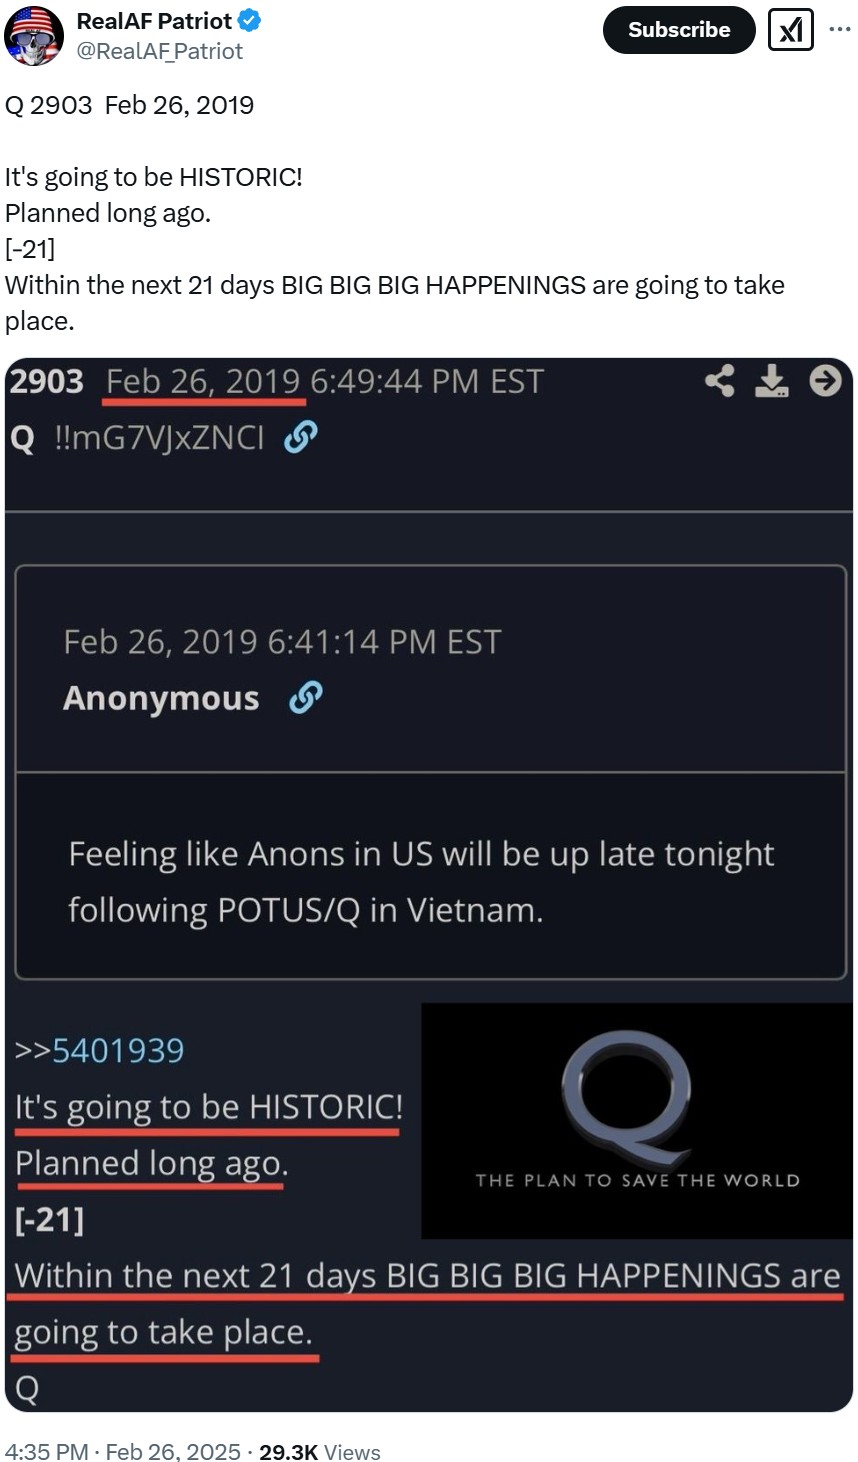Click the right-arrow circle icon
The height and width of the screenshot is (1462, 858).
pos(825,380)
